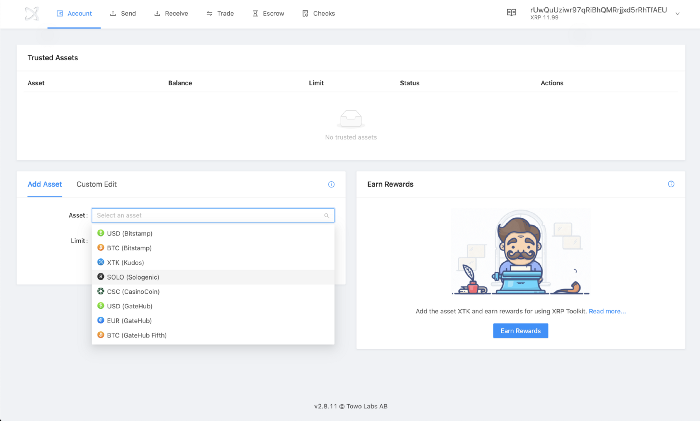Image resolution: width=700 pixels, height=421 pixels.
Task: Click the wallet layout icon beside address
Action: point(511,13)
